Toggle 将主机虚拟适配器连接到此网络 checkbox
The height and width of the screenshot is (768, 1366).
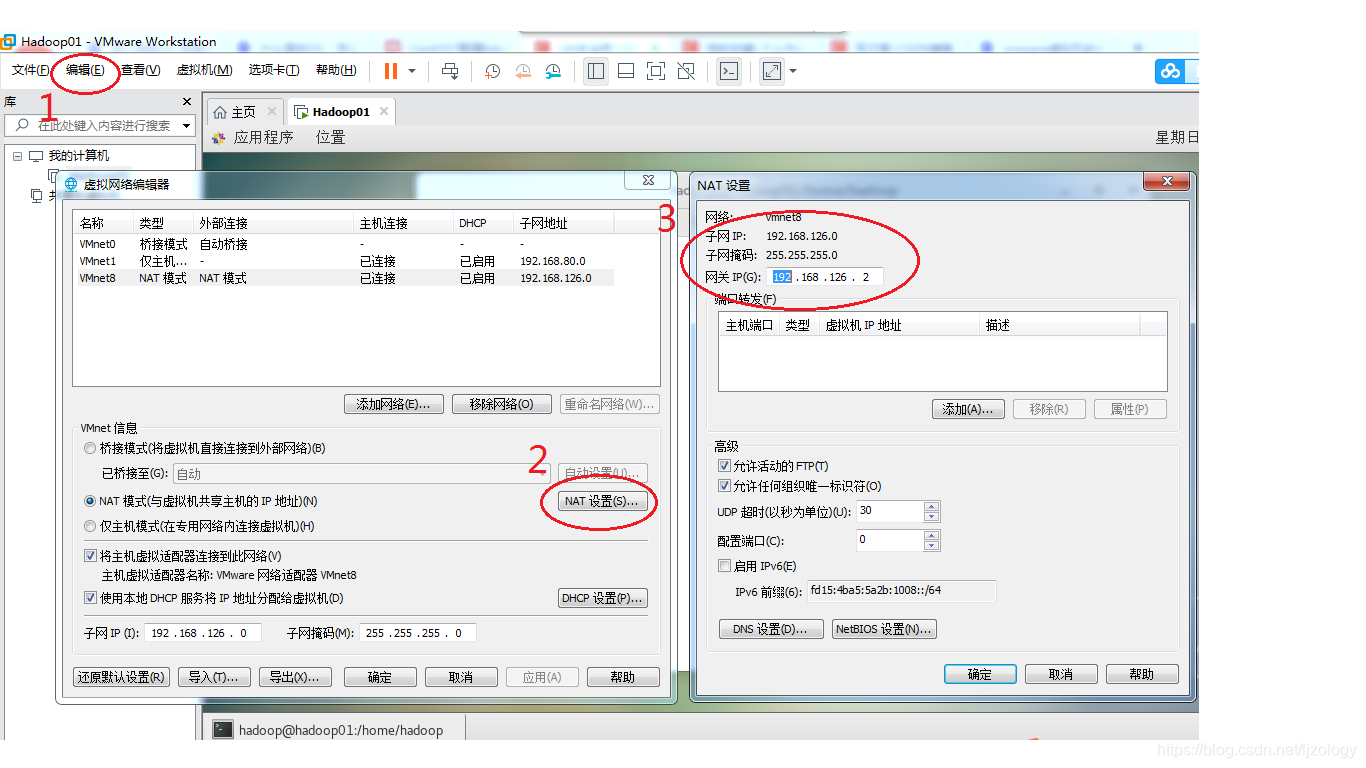click(91, 556)
